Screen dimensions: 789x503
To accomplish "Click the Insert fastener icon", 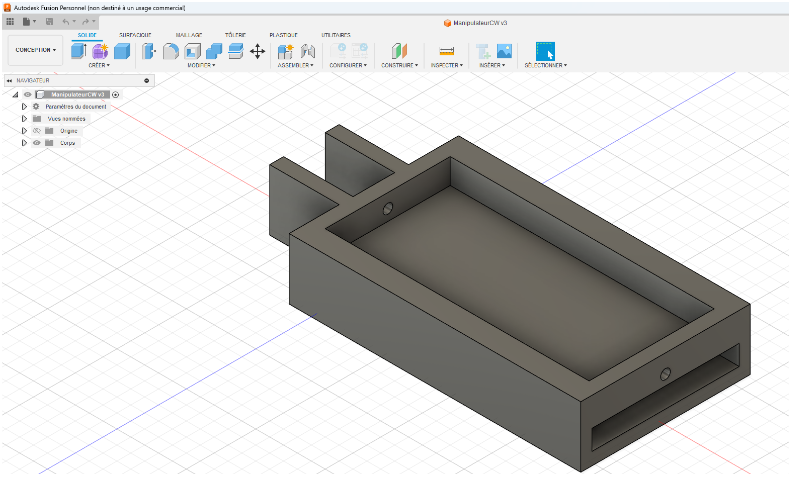I will pyautogui.click(x=483, y=51).
